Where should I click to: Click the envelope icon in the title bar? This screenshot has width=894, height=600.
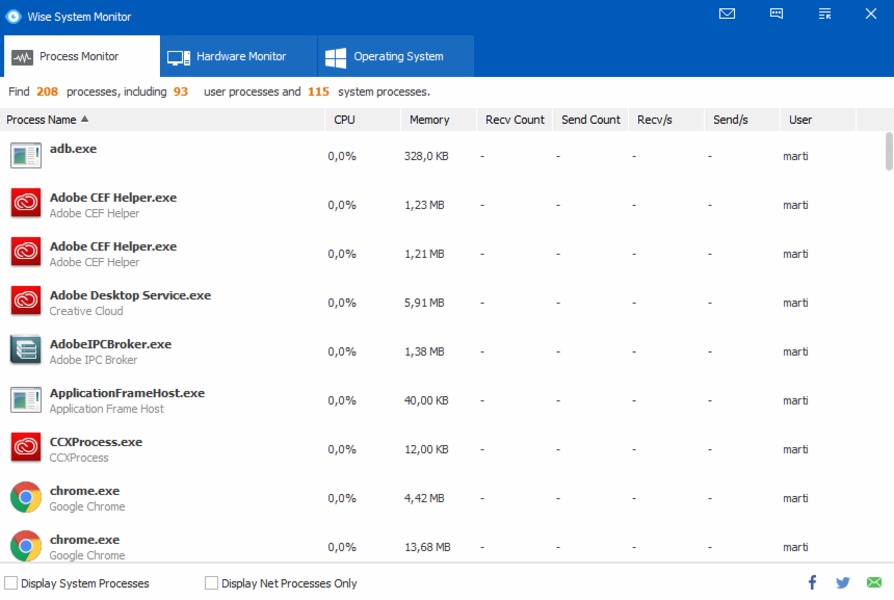click(x=727, y=14)
